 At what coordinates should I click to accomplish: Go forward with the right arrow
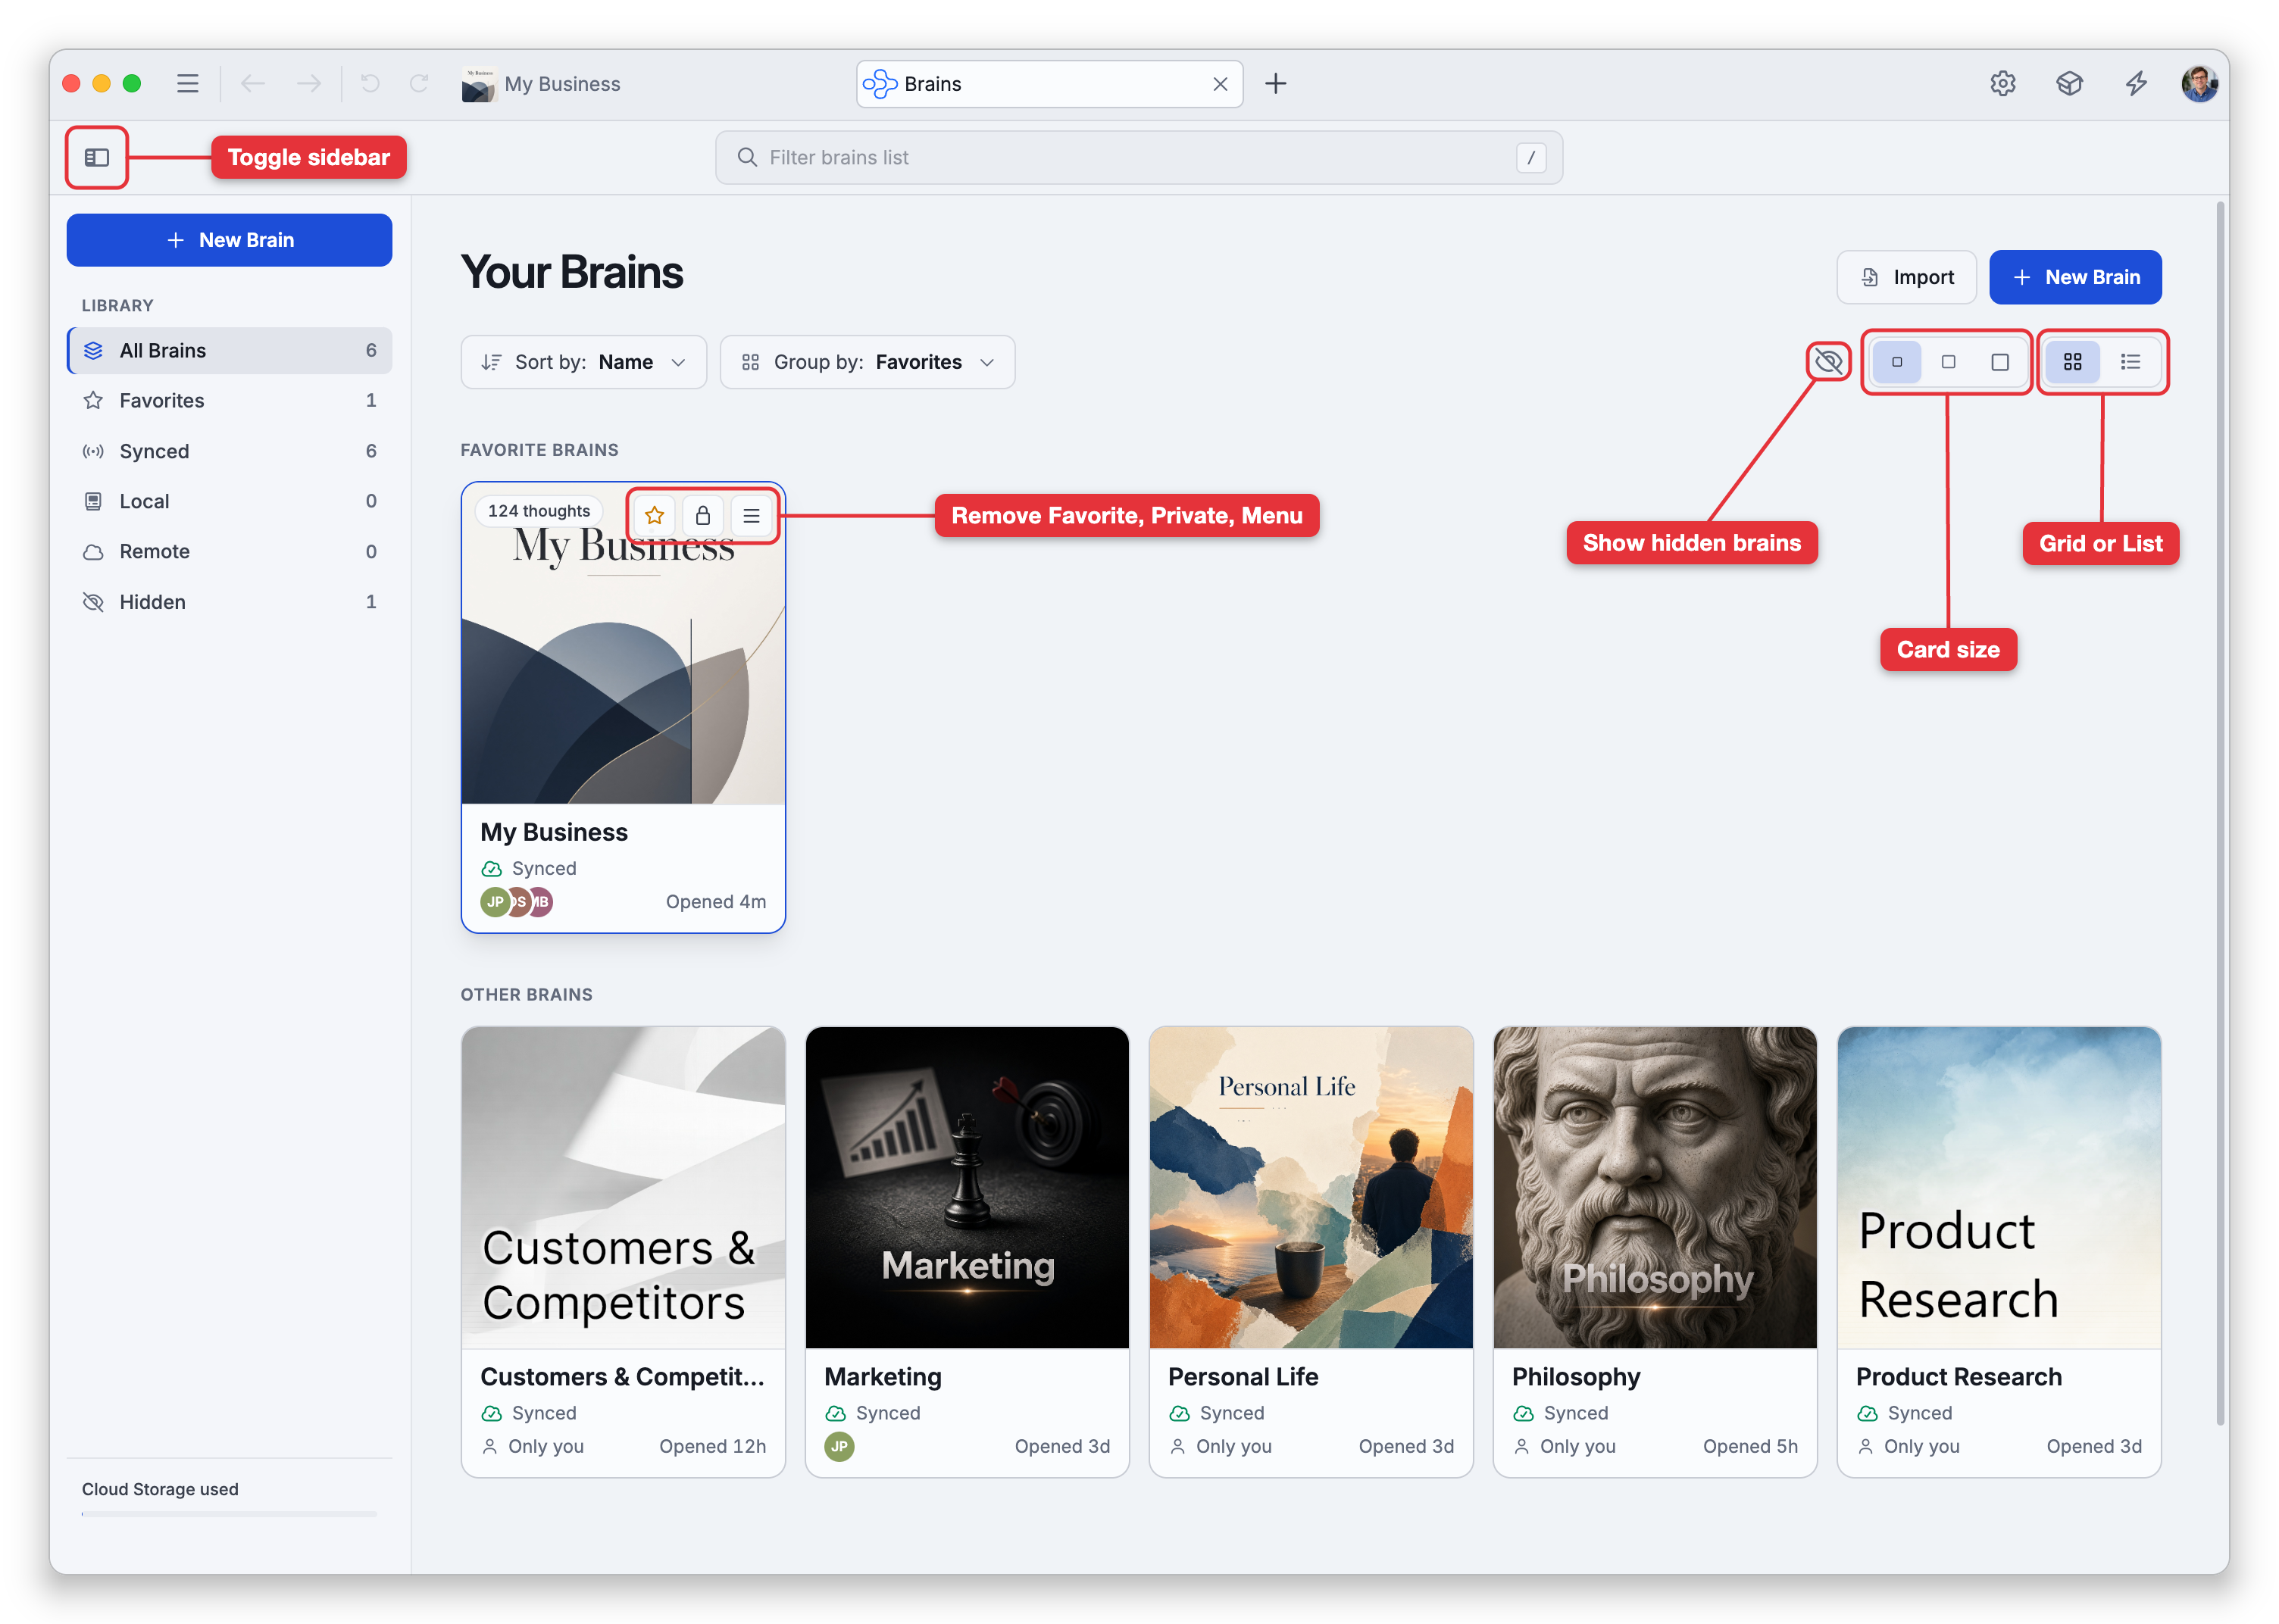pyautogui.click(x=309, y=83)
